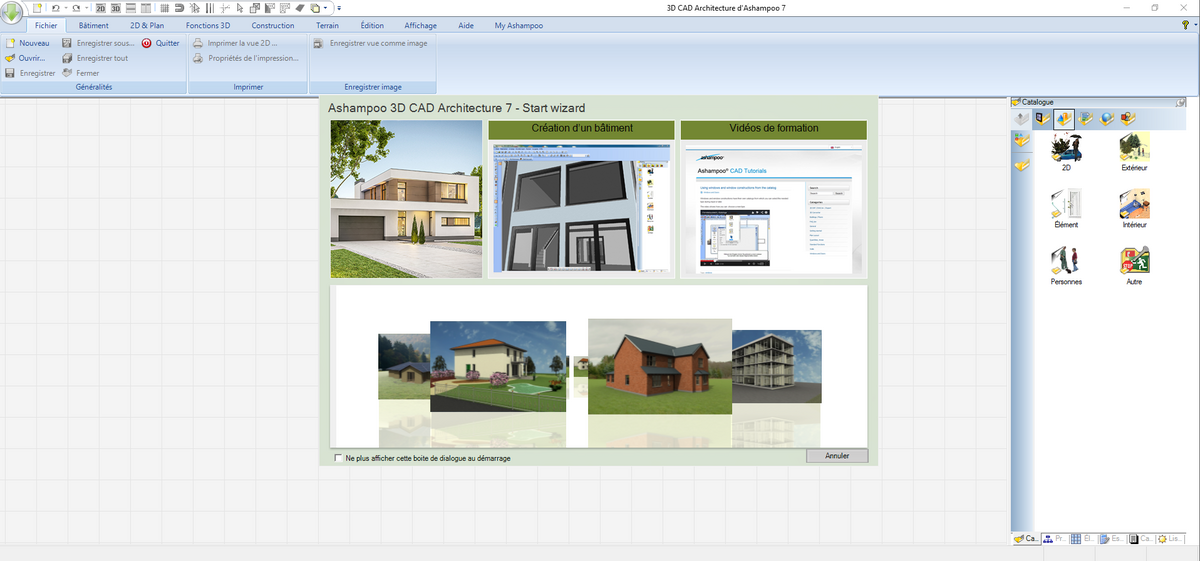Click the Vidéos de formation header
1200x561 pixels.
coord(773,129)
